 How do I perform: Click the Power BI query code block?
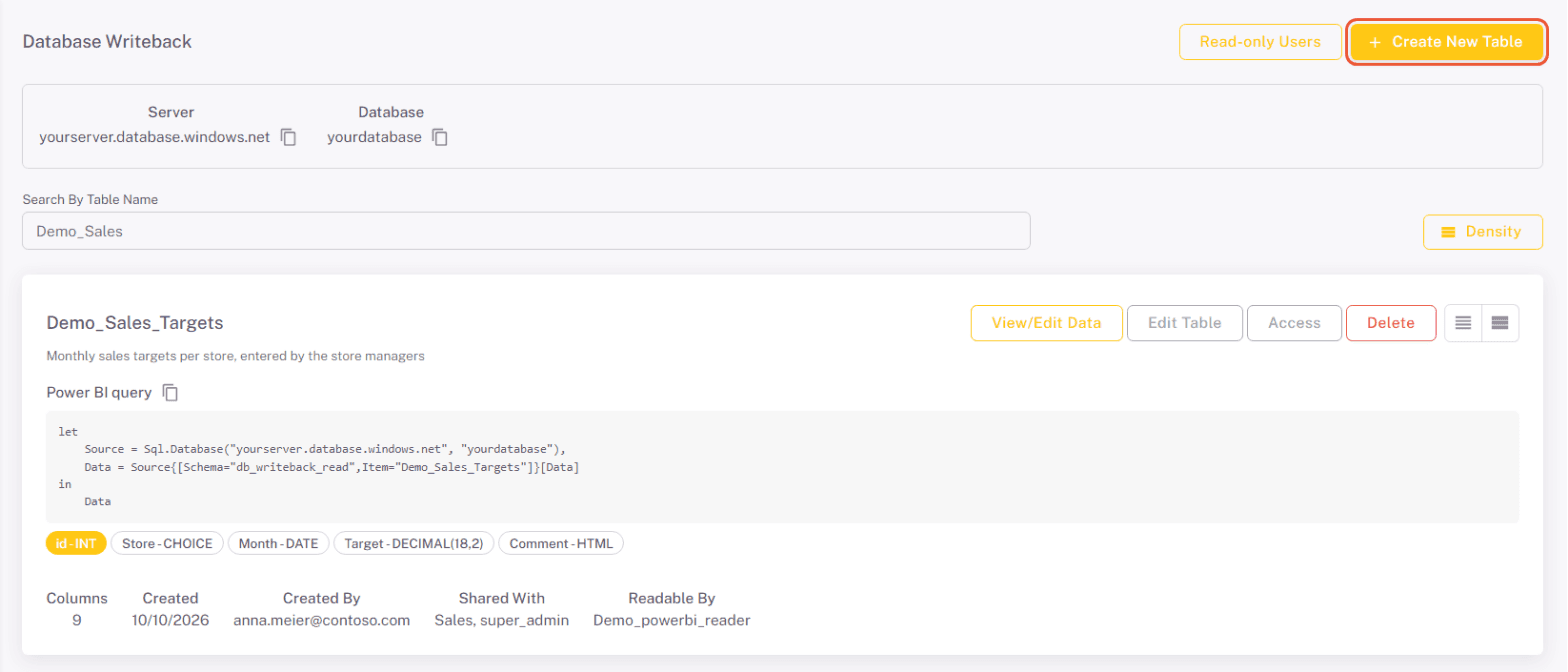782,466
